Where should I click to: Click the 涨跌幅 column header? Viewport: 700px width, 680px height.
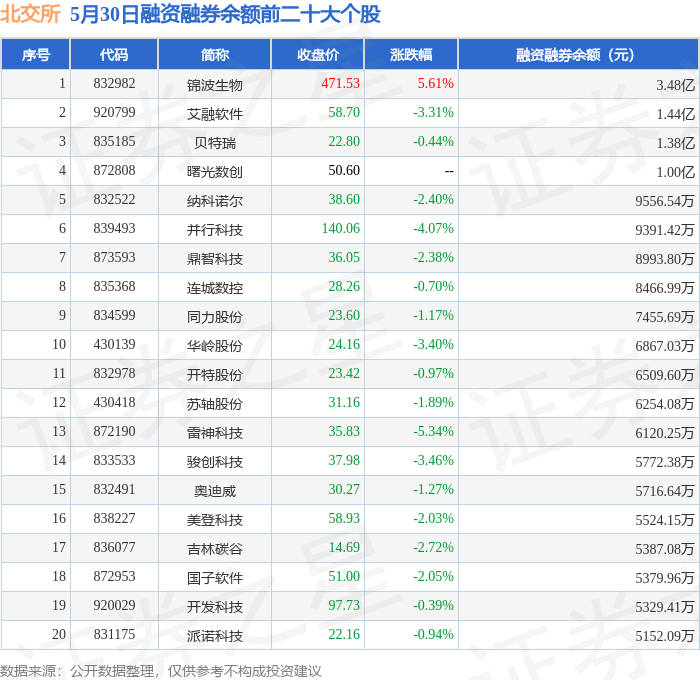coord(411,54)
